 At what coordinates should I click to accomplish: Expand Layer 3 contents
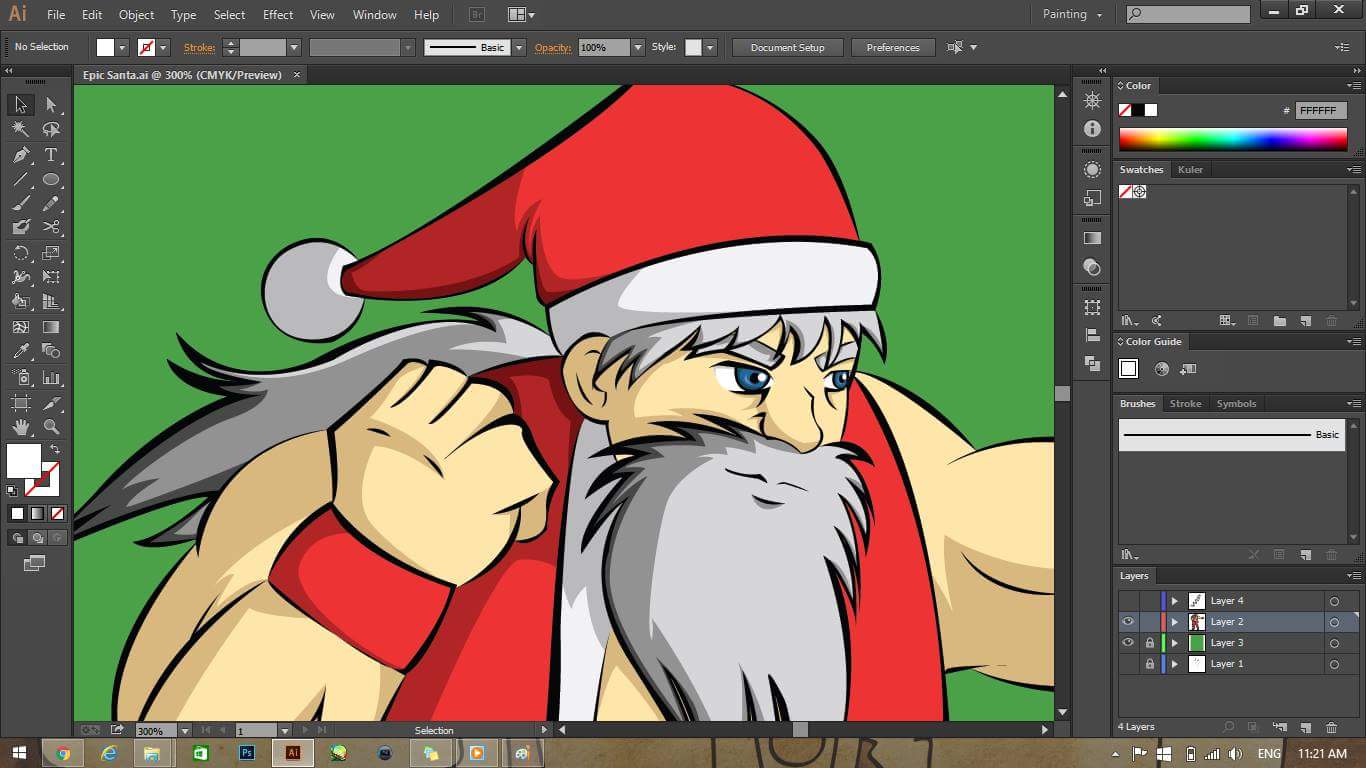pyautogui.click(x=1175, y=643)
